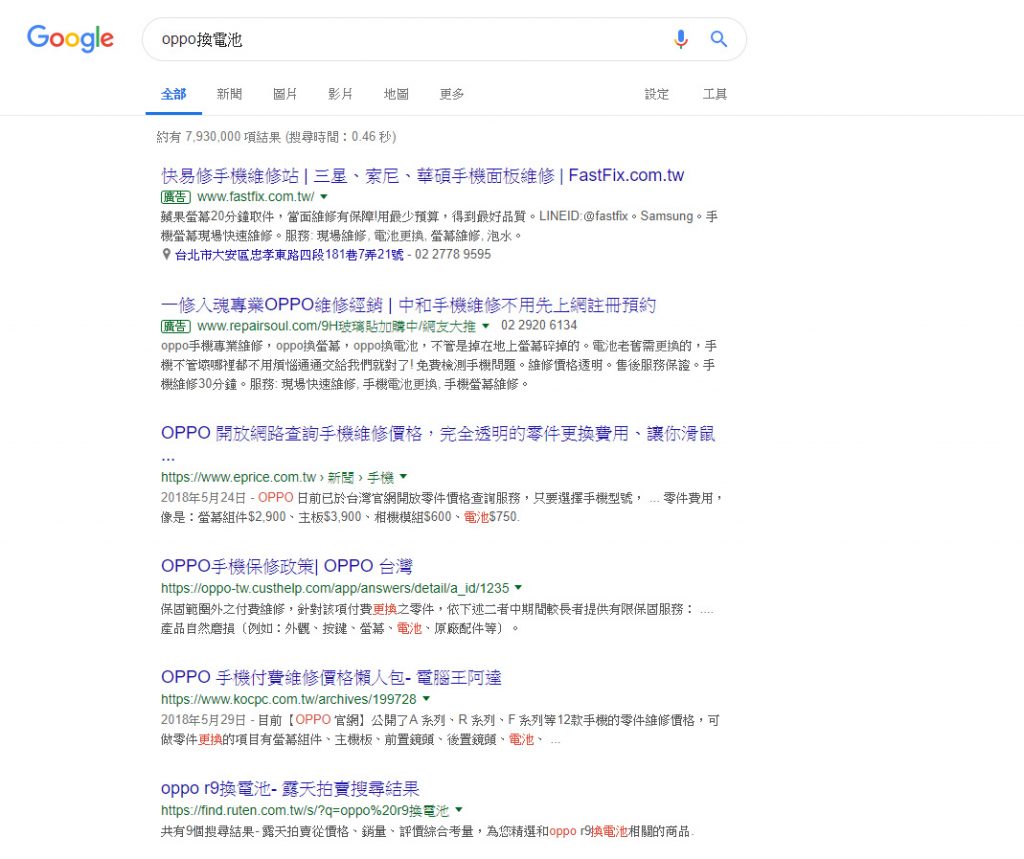Expand dropdown arrow next to www.repairsoul.com URL

click(x=485, y=325)
